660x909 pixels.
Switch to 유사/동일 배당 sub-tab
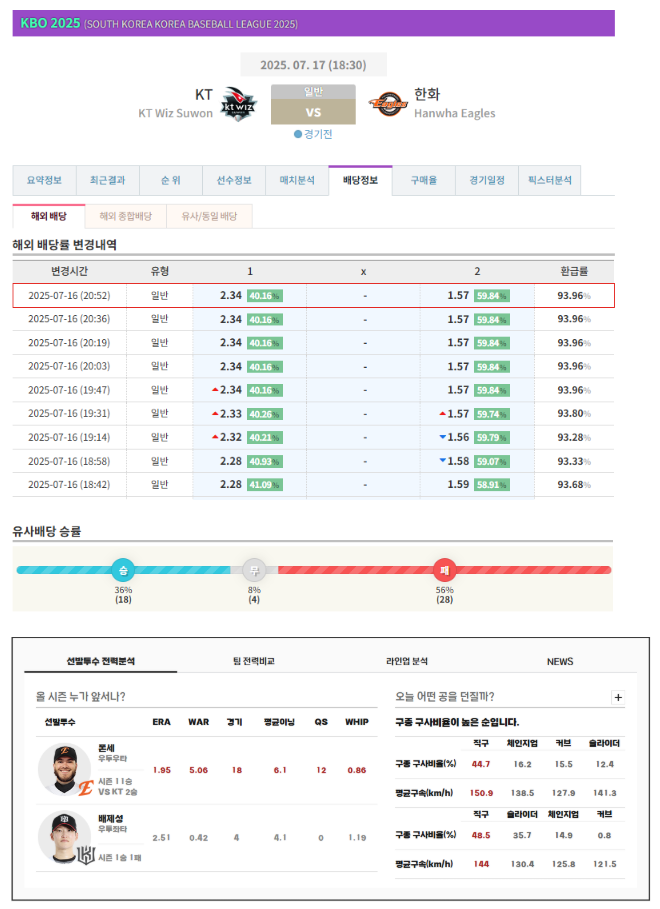point(209,216)
